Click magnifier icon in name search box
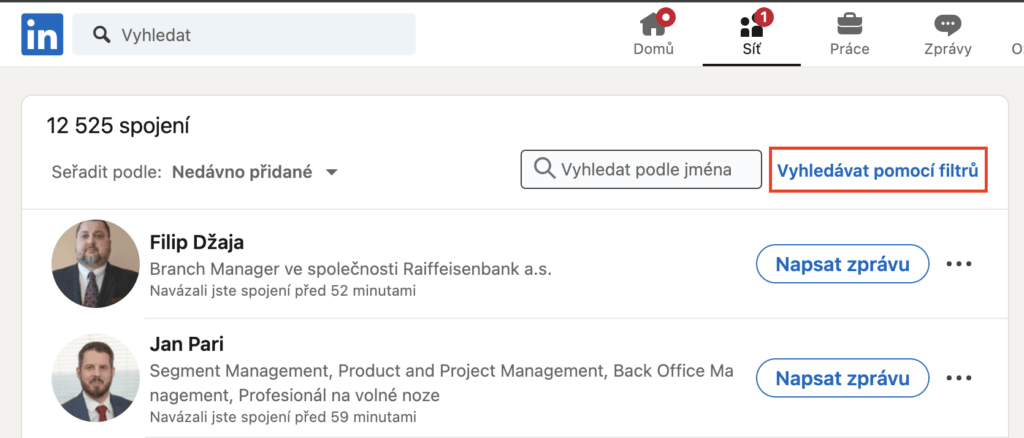This screenshot has height=438, width=1024. point(544,170)
